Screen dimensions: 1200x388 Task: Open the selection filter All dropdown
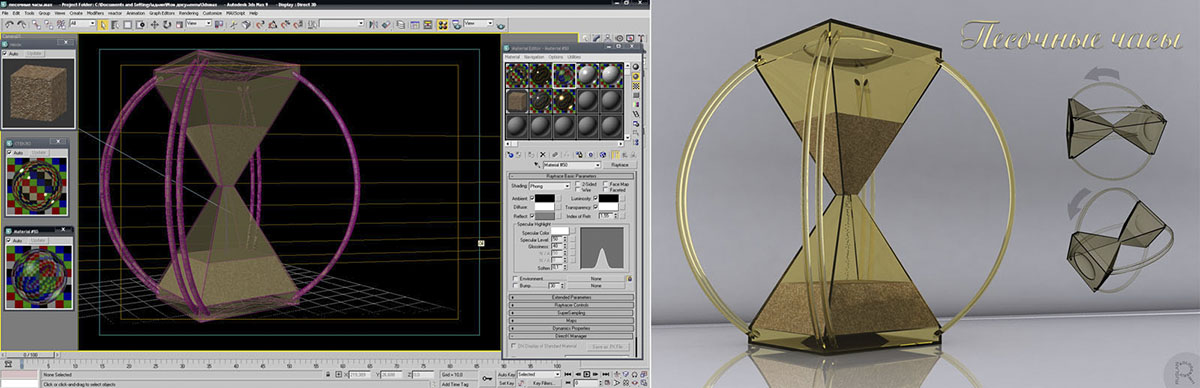pos(82,24)
